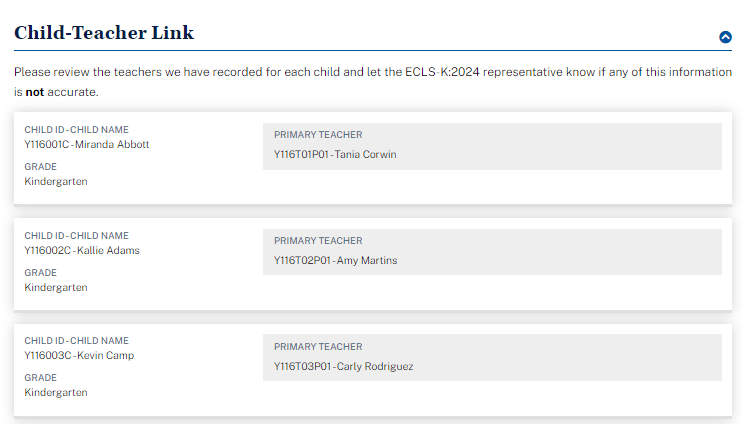Viewport: 747px width, 424px height.
Task: Click the Grade label in Kevin Camp's card
Action: click(x=41, y=378)
